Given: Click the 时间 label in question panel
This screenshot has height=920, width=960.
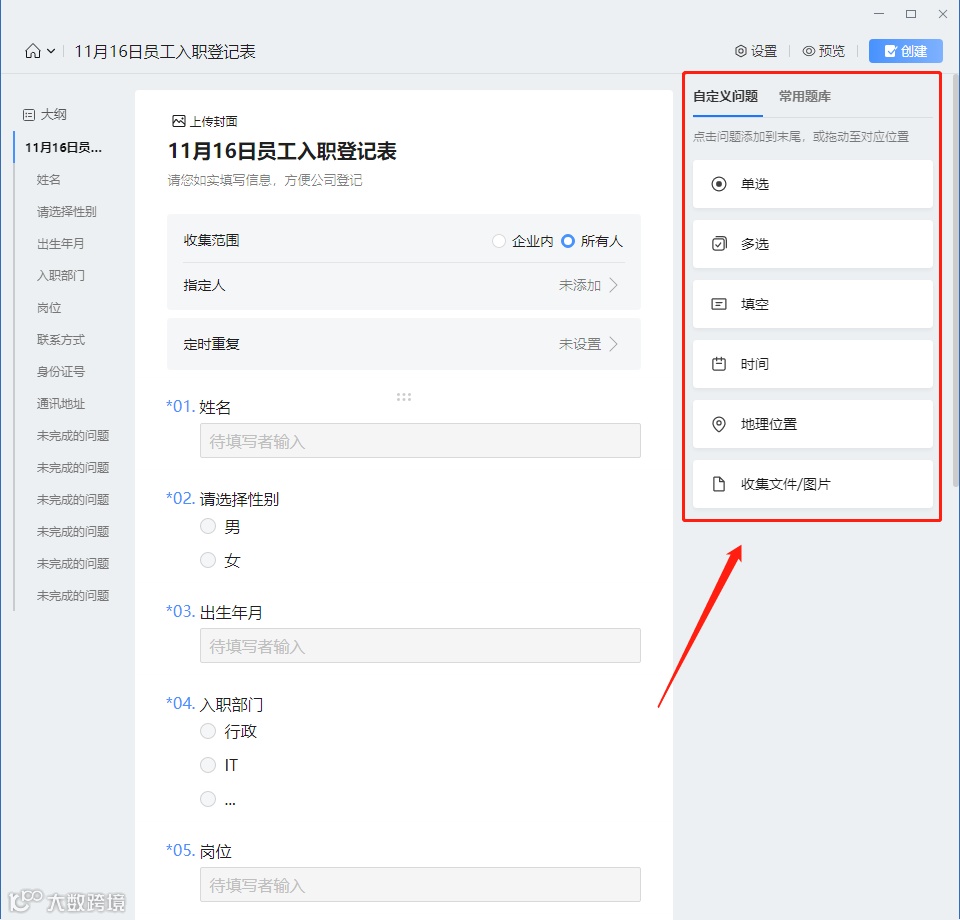Looking at the screenshot, I should pos(755,364).
